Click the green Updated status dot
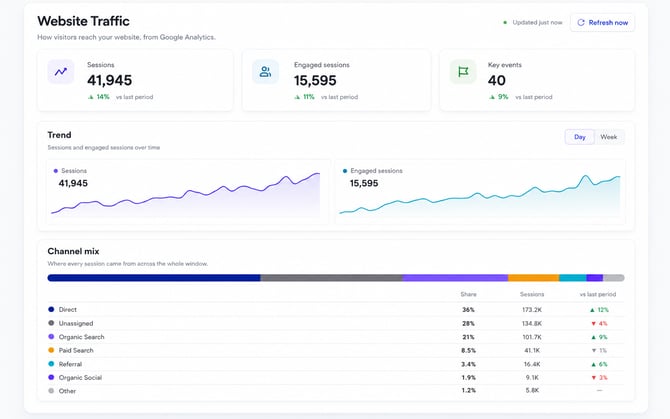670x419 pixels. (505, 23)
